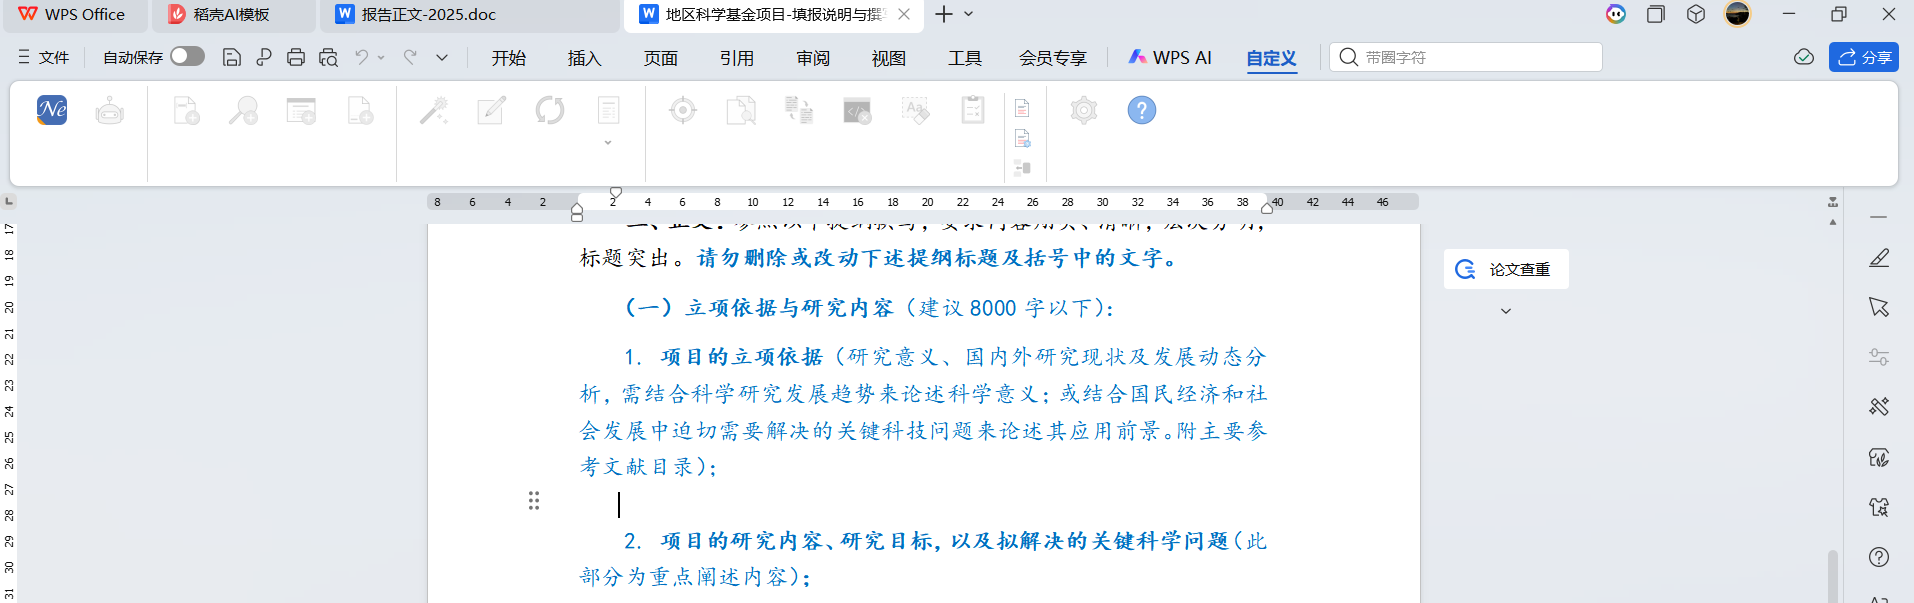
Task: Switch to the 会员专享 ribbon tab
Action: 1052,58
